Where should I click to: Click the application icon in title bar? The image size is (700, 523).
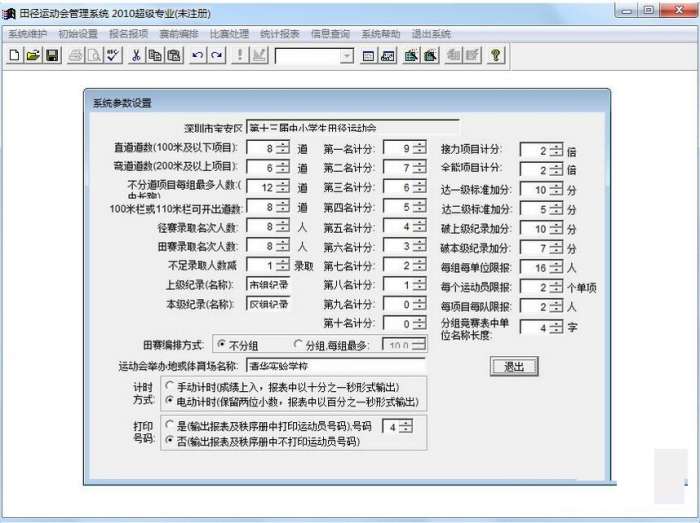[9, 13]
